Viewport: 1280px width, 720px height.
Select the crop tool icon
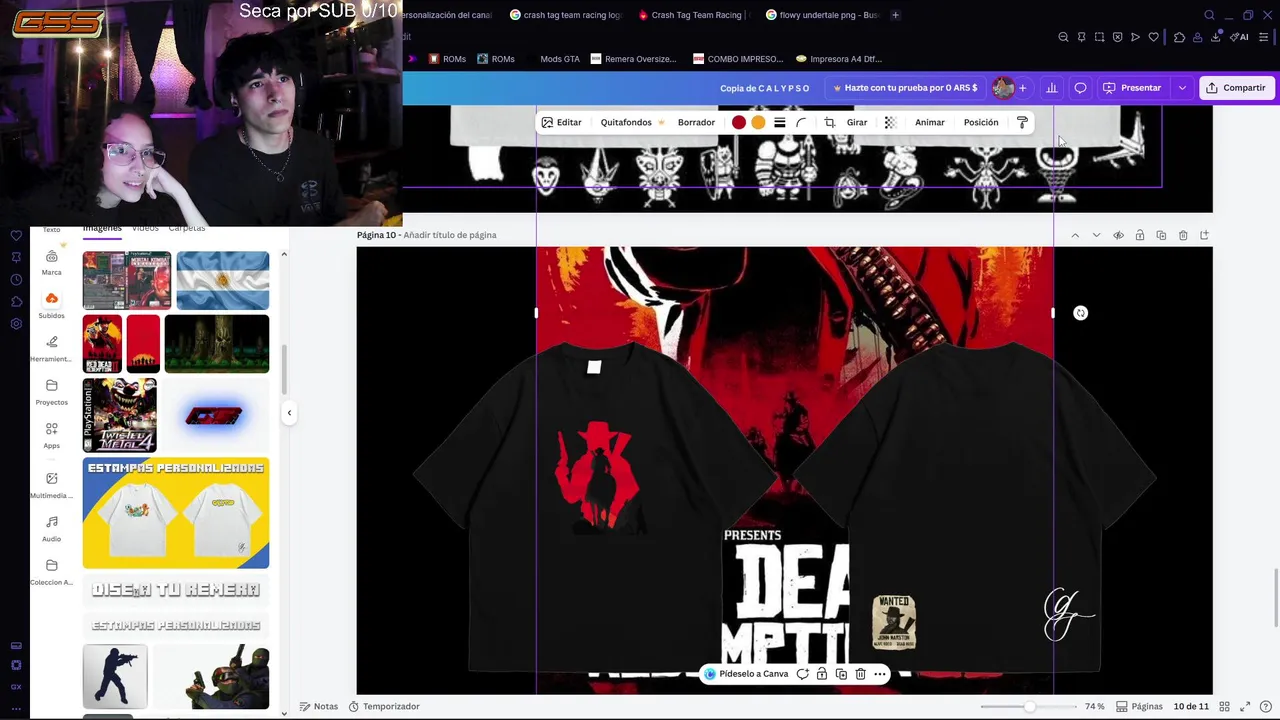pos(829,122)
